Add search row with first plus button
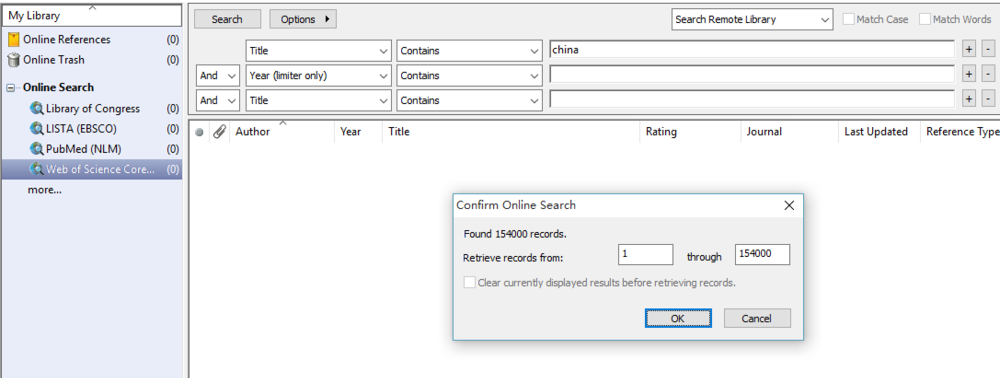This screenshot has height=378, width=1000. pos(969,49)
